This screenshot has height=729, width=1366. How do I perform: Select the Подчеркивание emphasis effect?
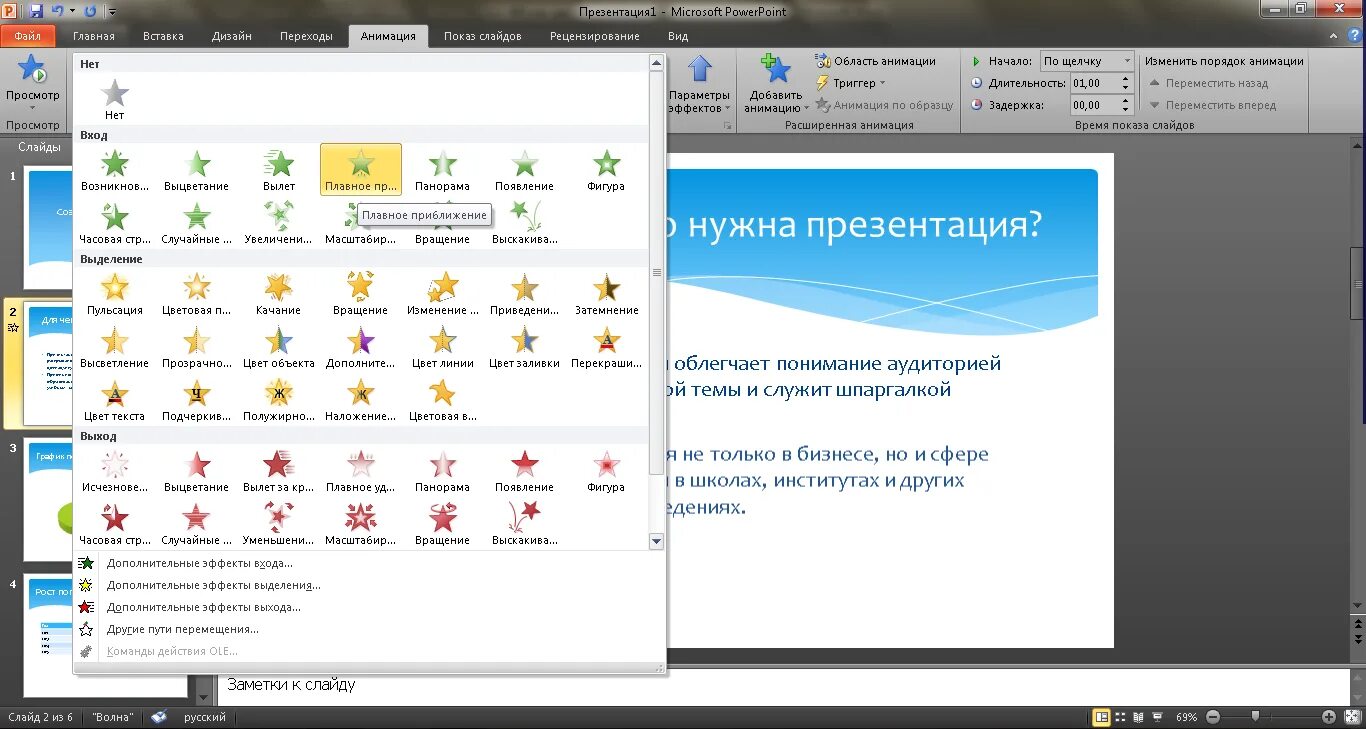pos(197,400)
